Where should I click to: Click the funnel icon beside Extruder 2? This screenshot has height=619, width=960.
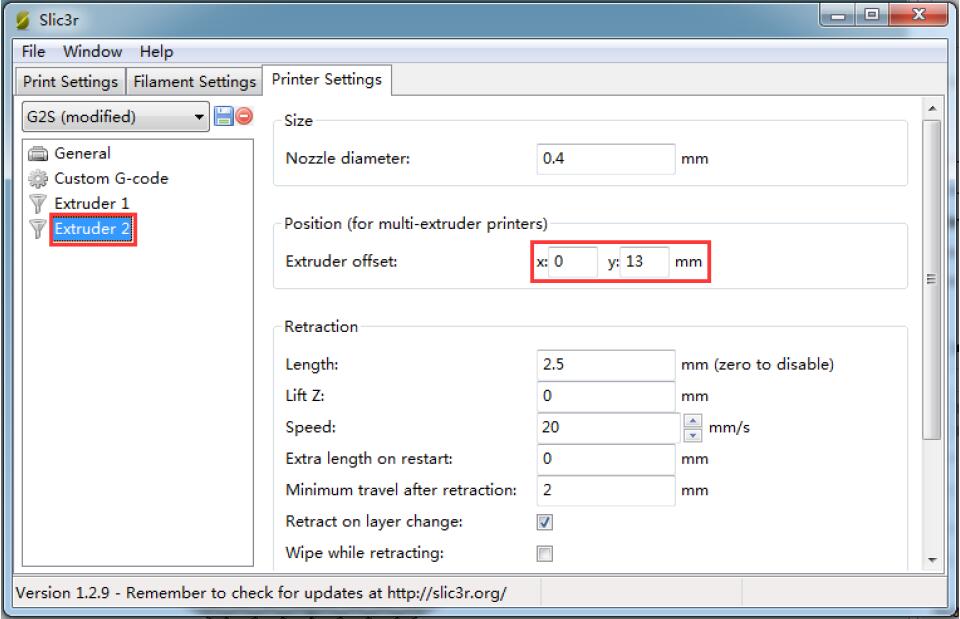[x=38, y=228]
